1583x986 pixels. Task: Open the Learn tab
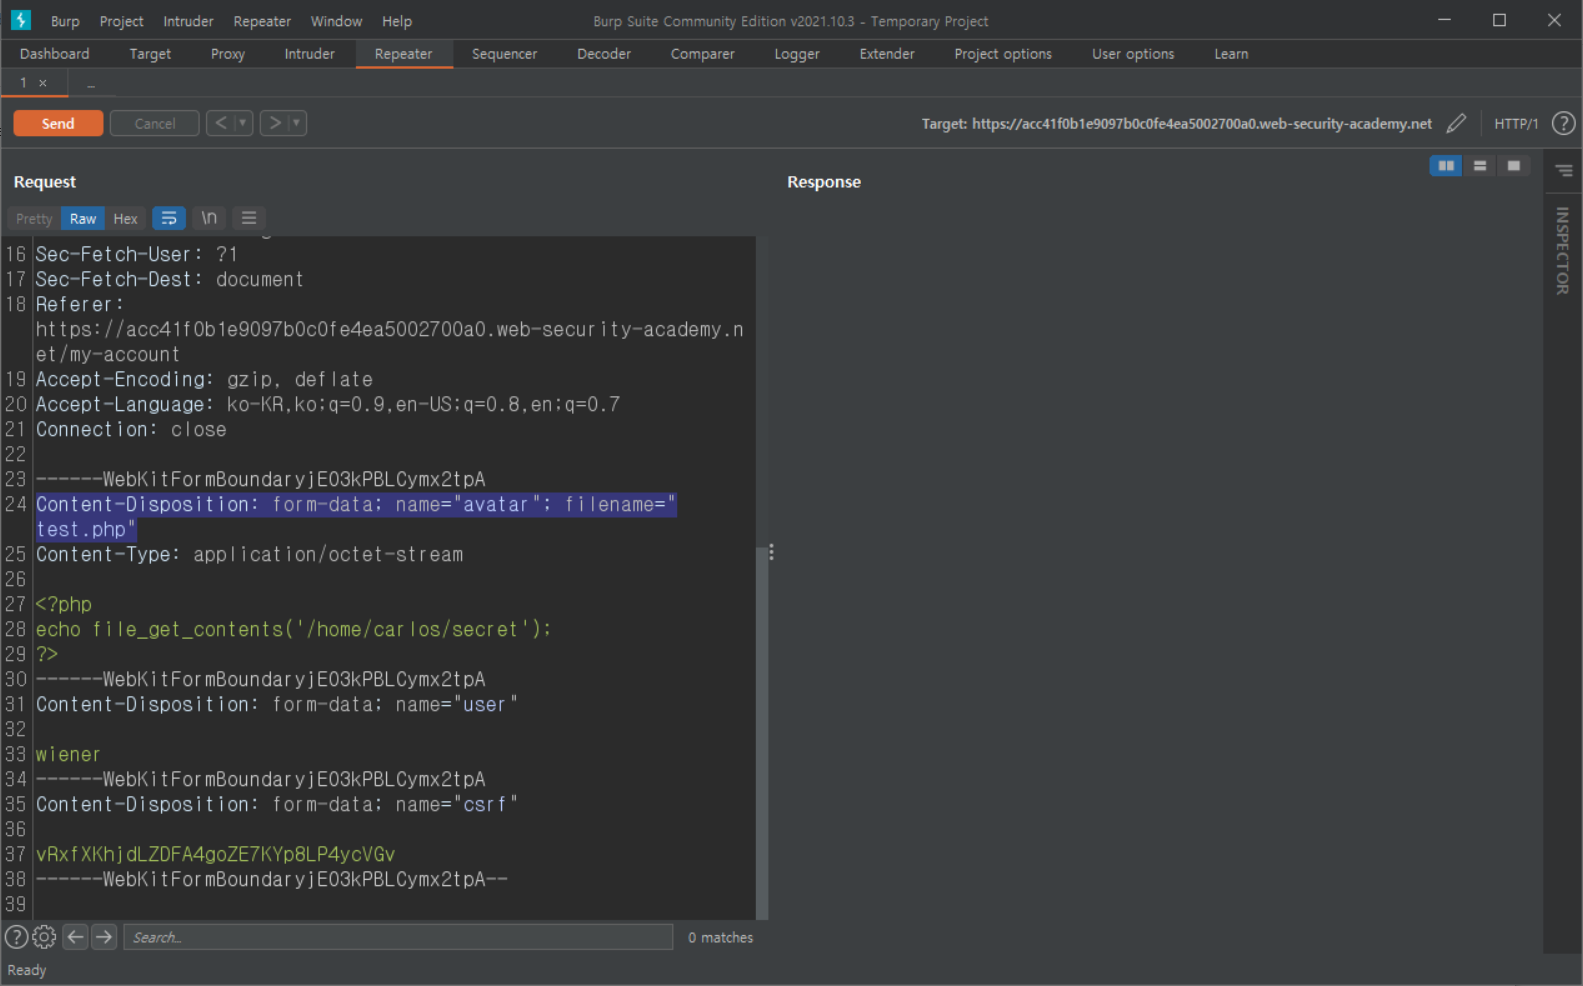pyautogui.click(x=1231, y=54)
